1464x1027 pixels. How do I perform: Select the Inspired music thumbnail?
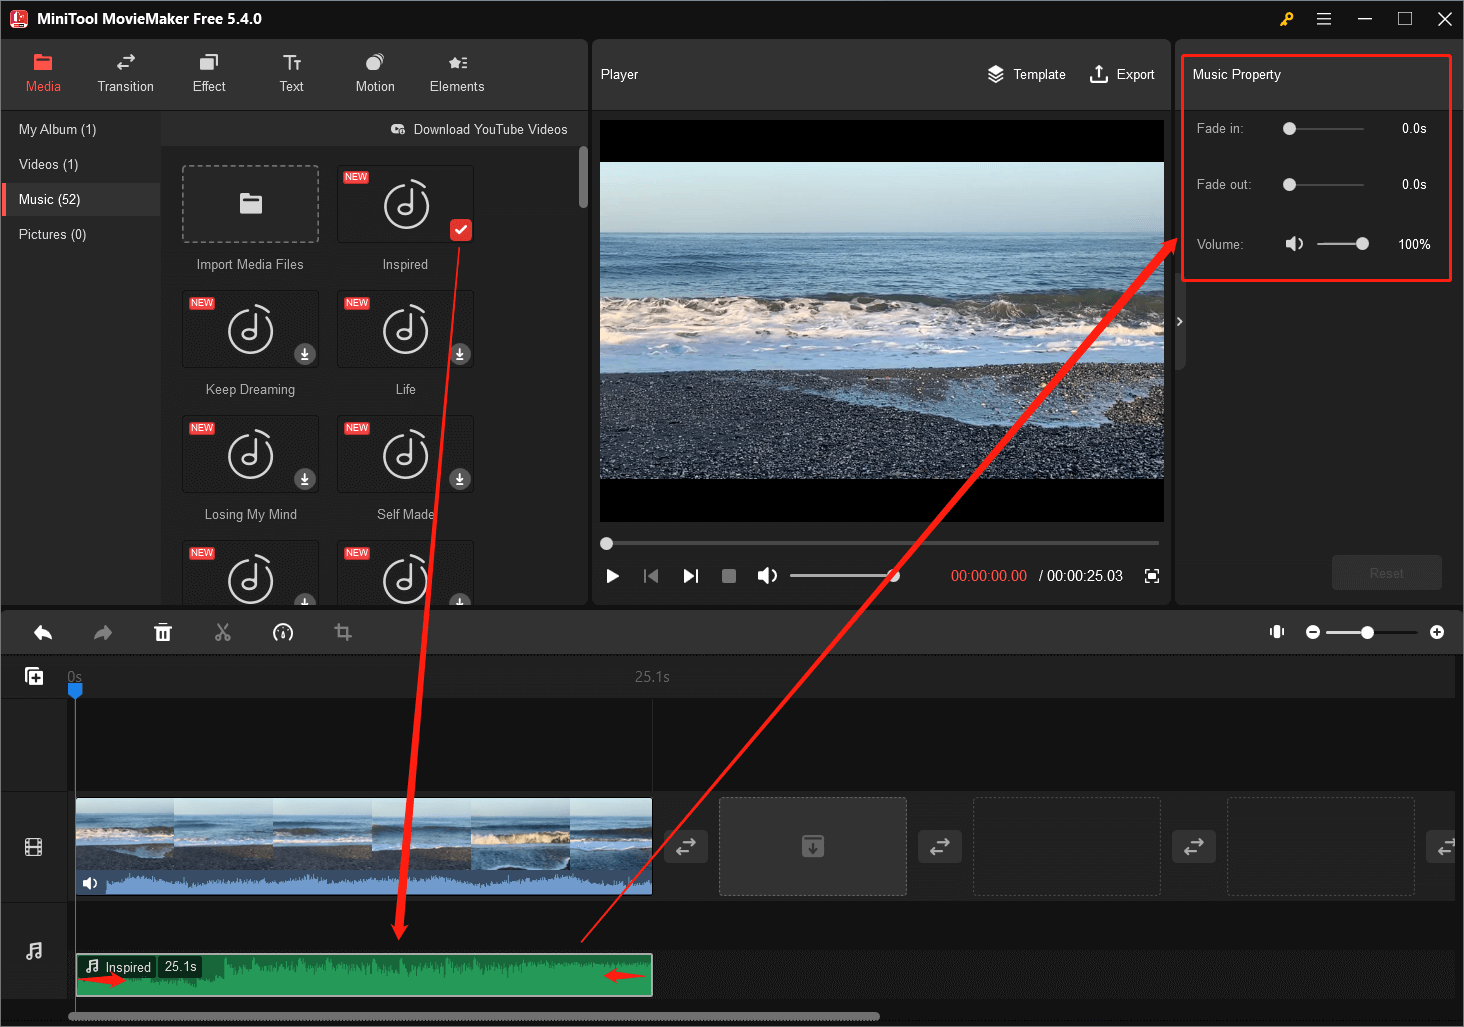(405, 204)
